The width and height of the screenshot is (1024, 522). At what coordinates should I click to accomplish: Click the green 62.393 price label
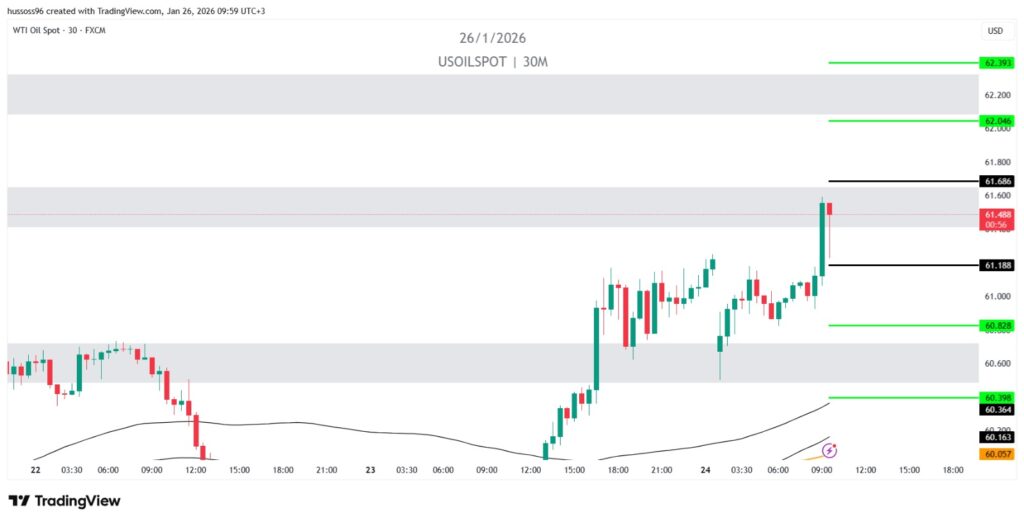pos(997,62)
